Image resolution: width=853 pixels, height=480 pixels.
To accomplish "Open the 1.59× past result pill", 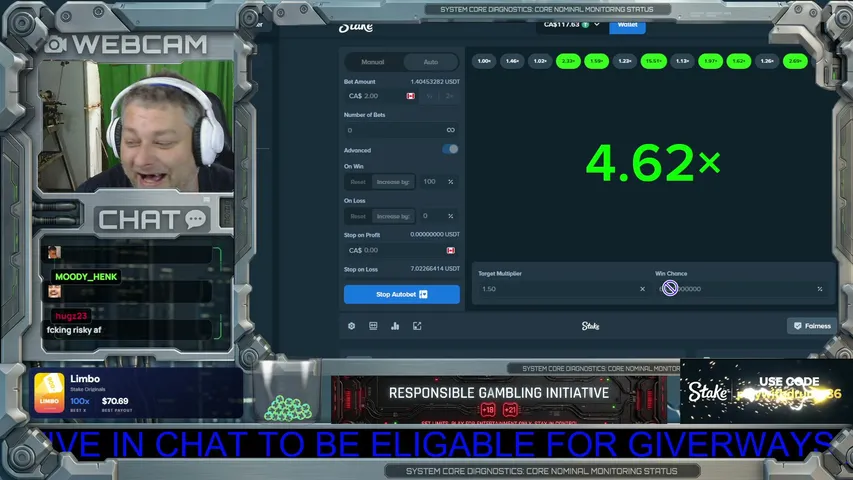I will pos(597,61).
